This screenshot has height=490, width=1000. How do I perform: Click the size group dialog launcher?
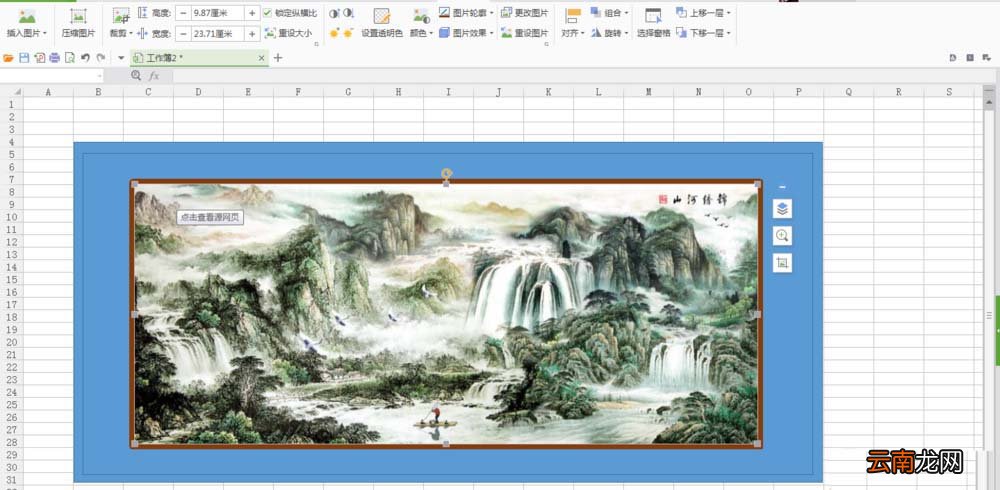click(316, 44)
